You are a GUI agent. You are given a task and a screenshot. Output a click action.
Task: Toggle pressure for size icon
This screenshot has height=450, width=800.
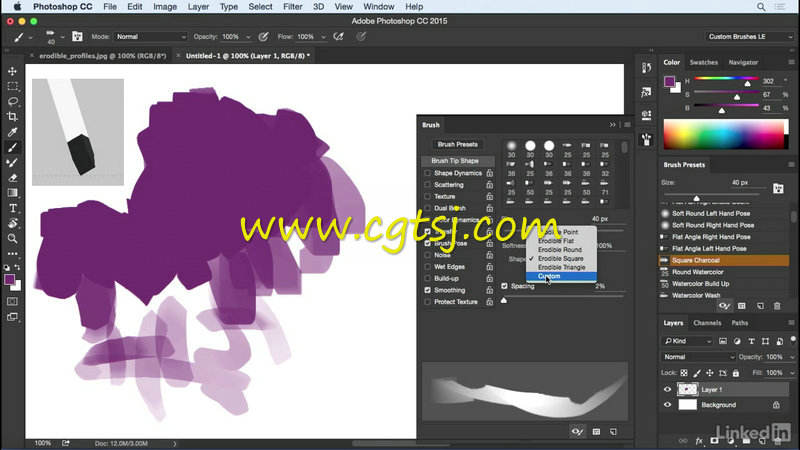point(361,37)
